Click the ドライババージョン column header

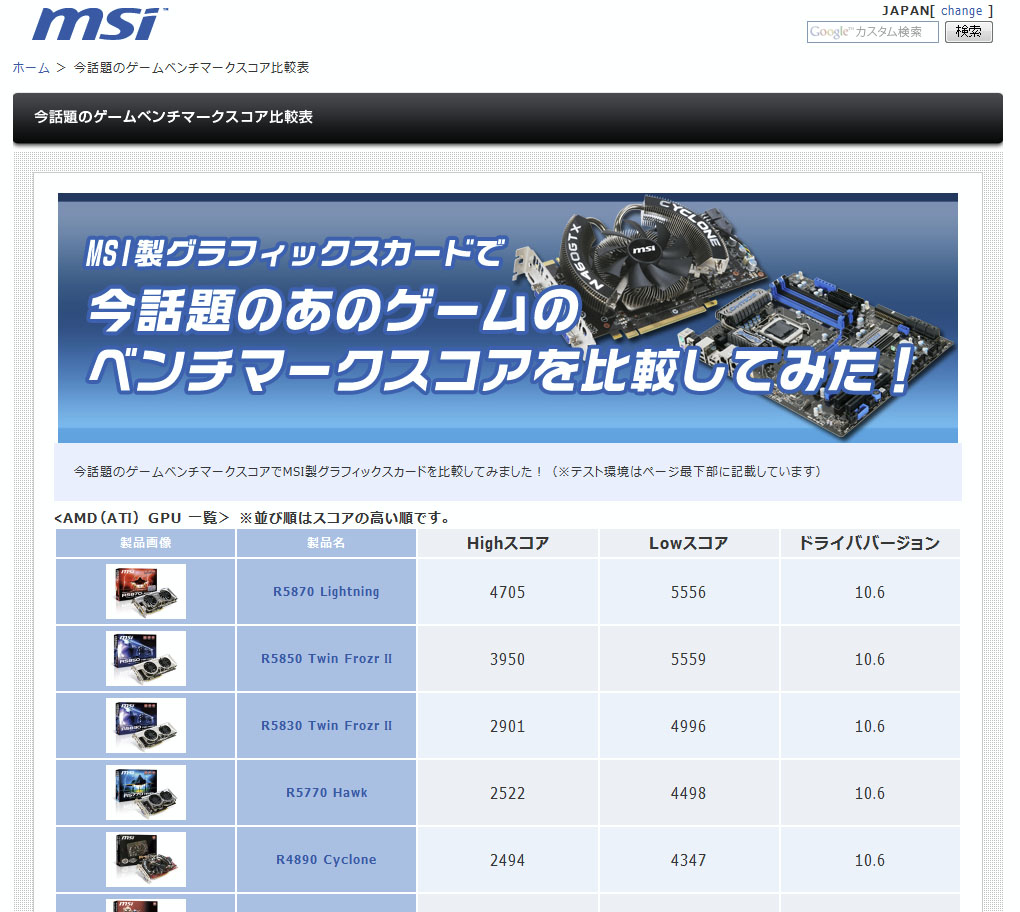pos(870,543)
